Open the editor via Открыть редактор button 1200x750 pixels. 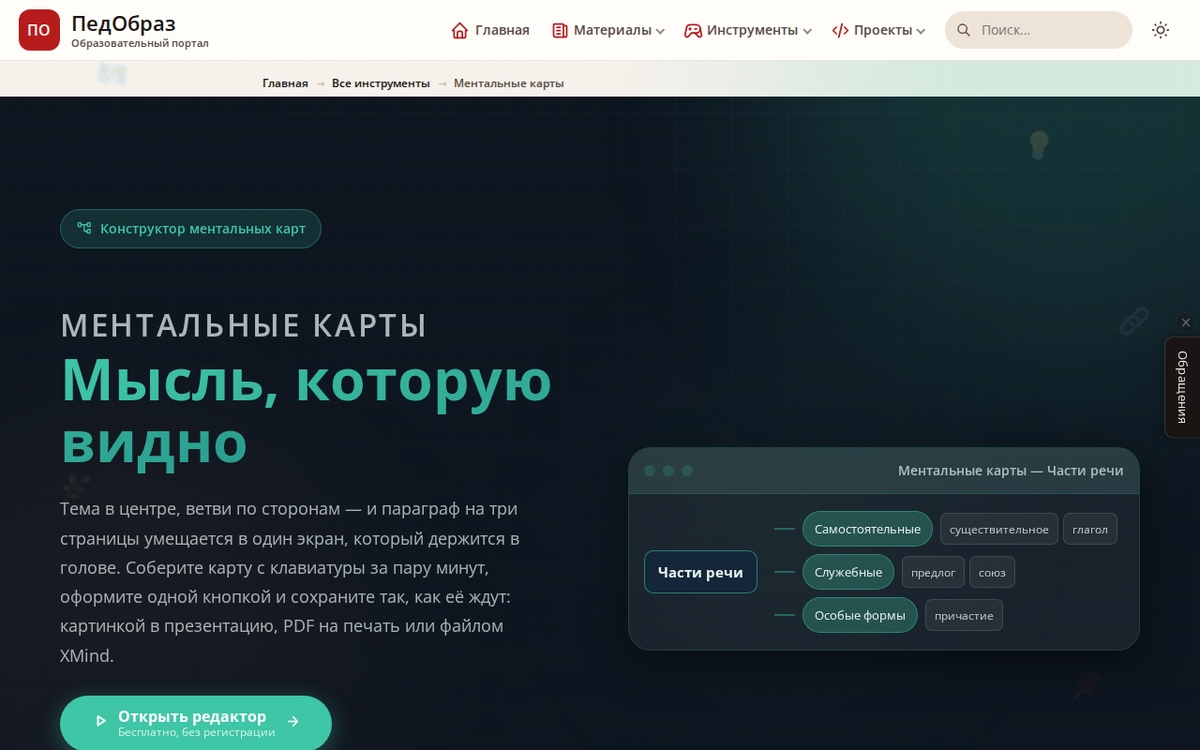(x=196, y=723)
